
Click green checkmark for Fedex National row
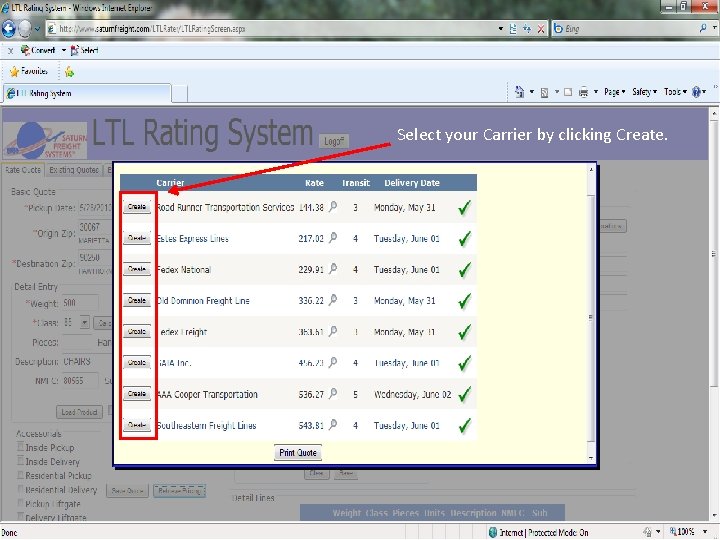(464, 270)
